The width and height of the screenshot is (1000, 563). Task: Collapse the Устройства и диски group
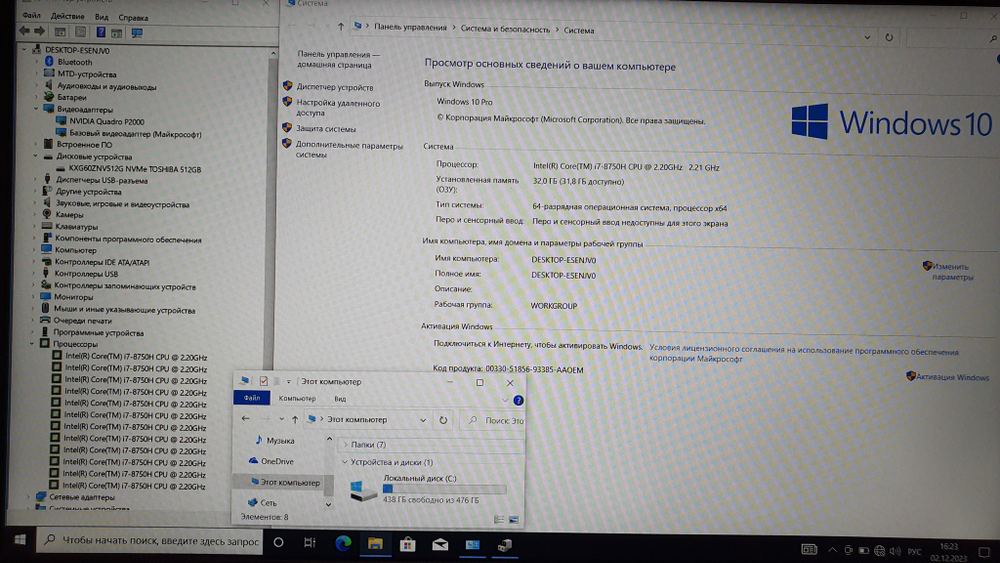click(344, 462)
